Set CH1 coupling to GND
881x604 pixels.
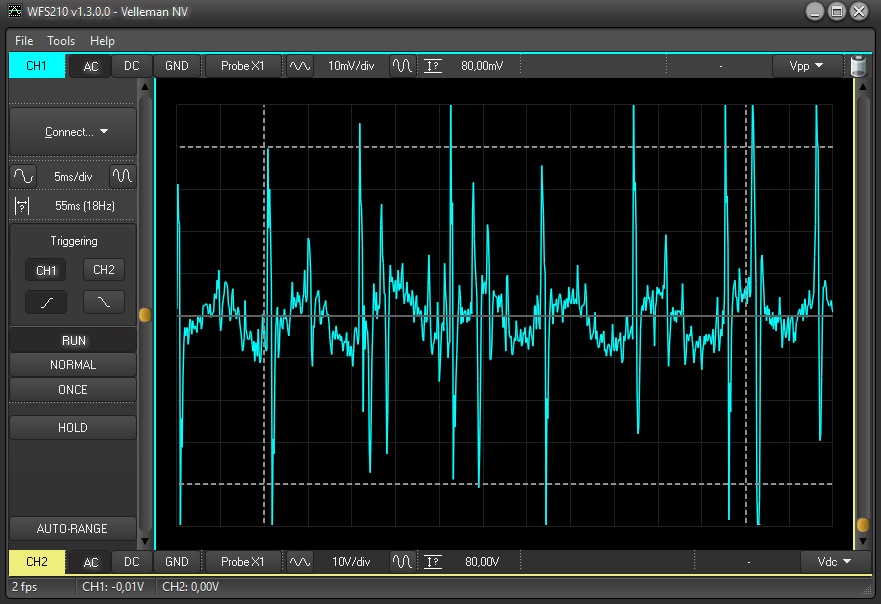(x=176, y=66)
